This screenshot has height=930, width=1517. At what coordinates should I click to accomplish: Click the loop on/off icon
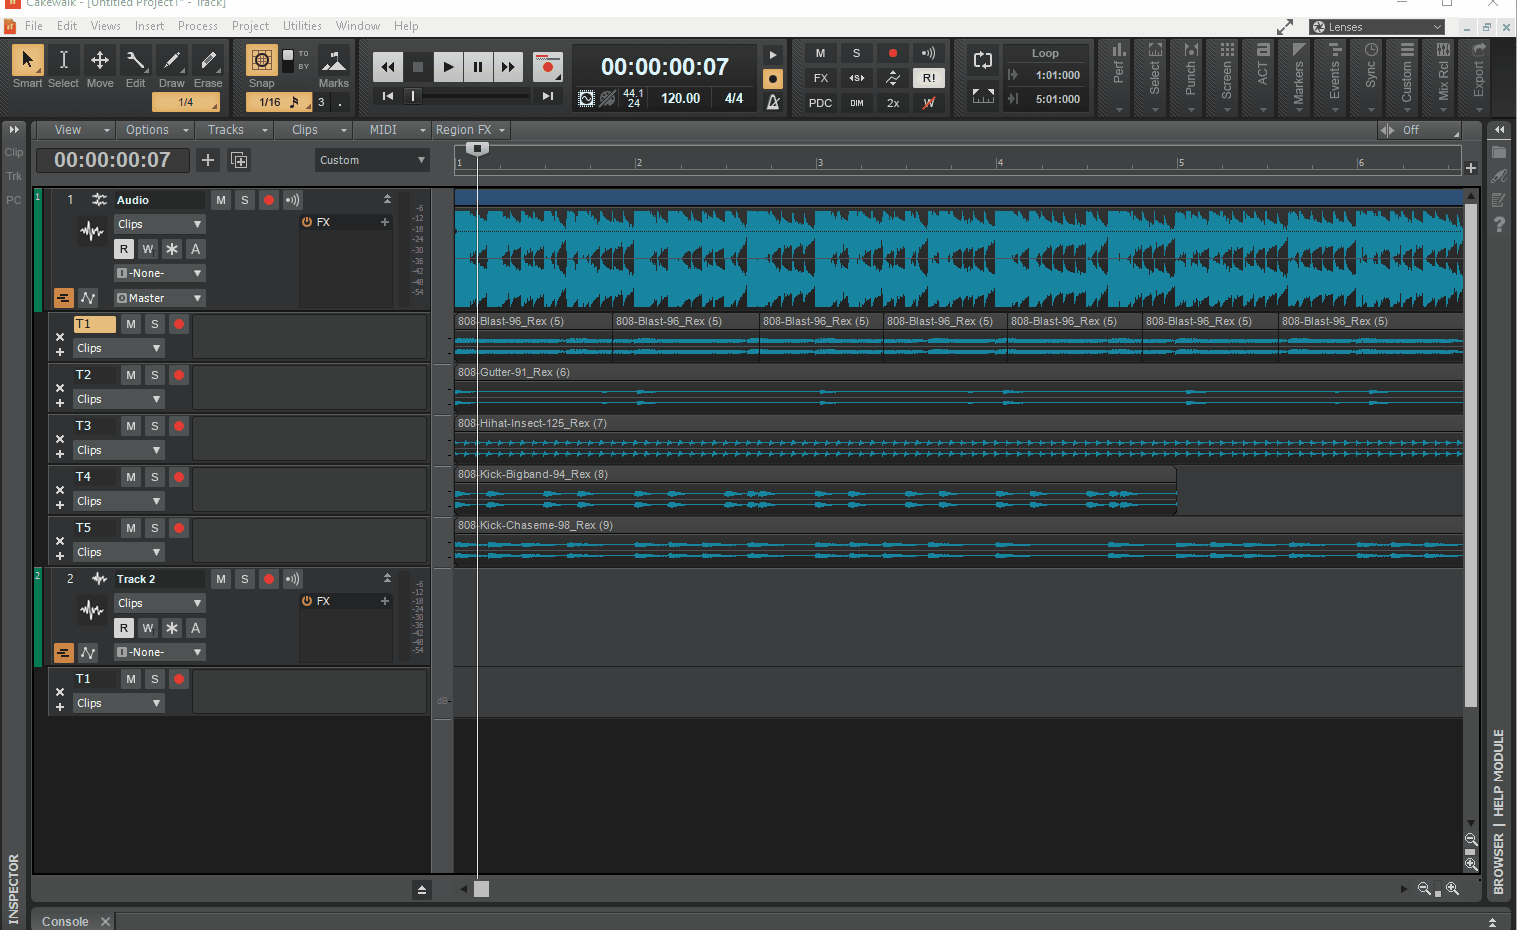point(982,61)
